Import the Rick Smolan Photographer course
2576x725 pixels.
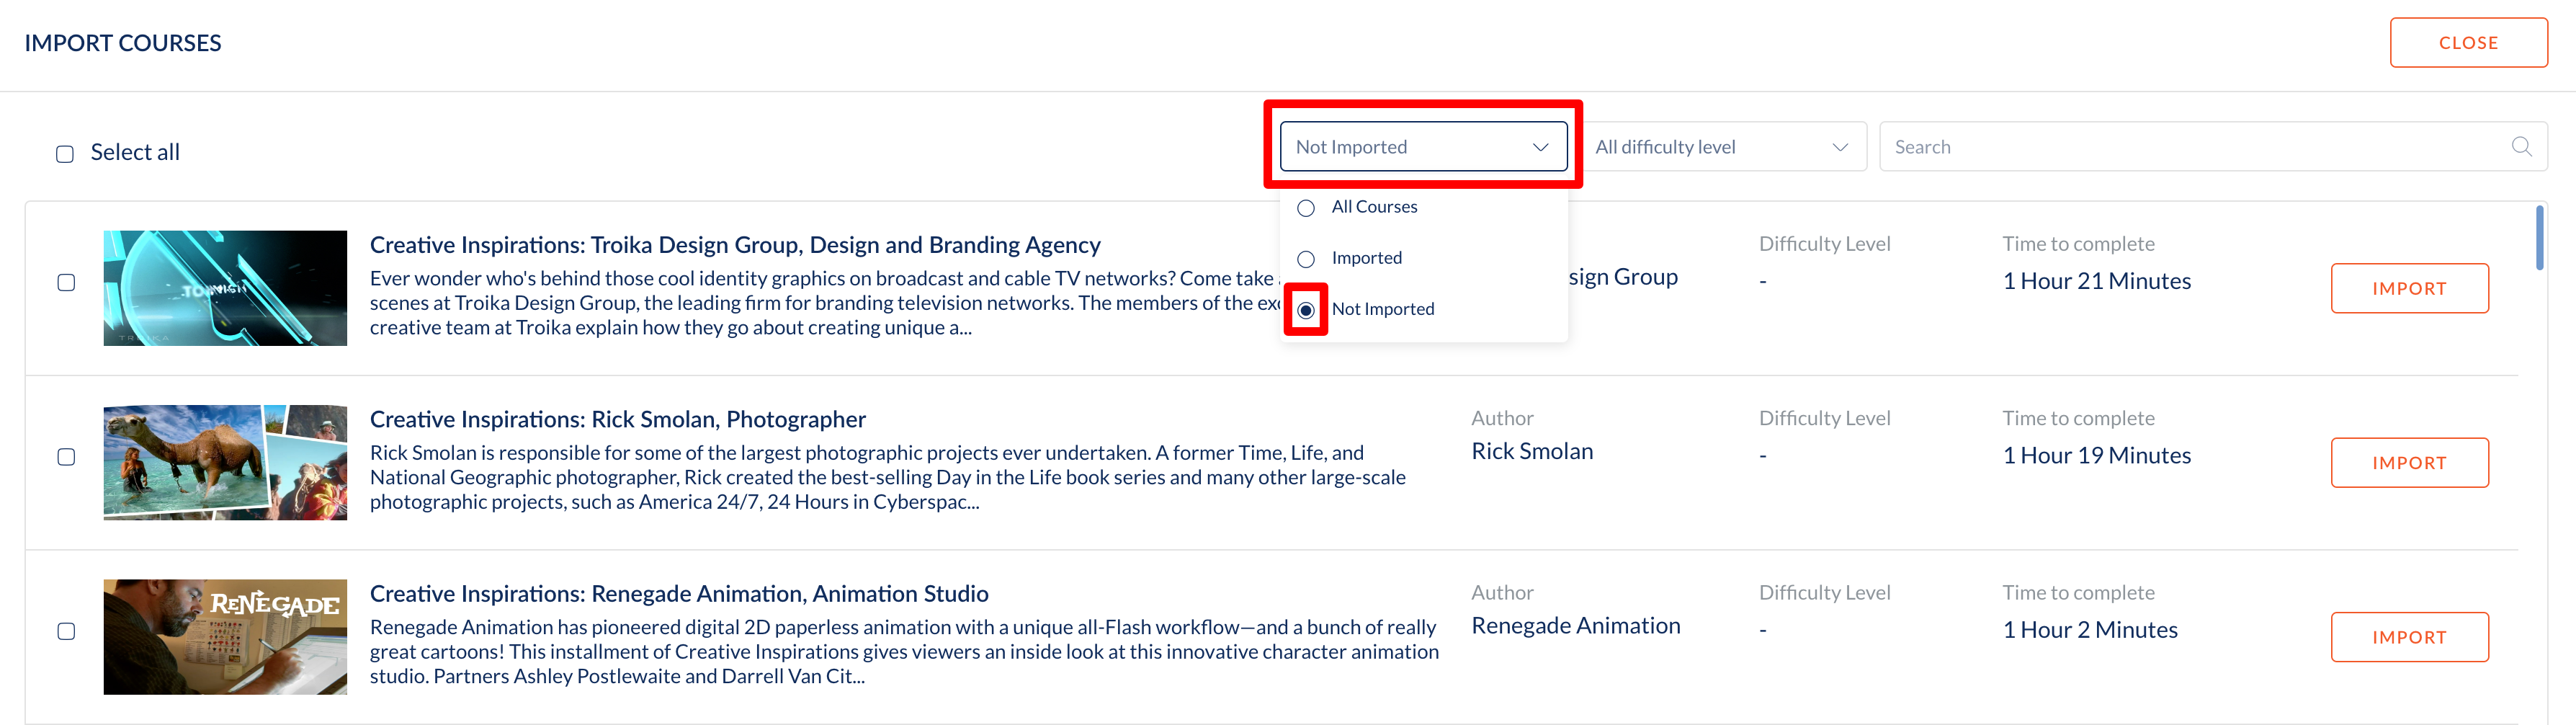point(2409,463)
